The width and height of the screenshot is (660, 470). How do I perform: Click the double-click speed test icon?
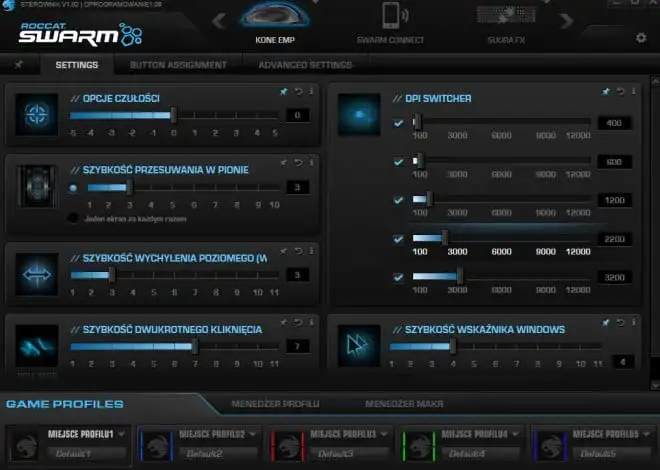pos(37,346)
